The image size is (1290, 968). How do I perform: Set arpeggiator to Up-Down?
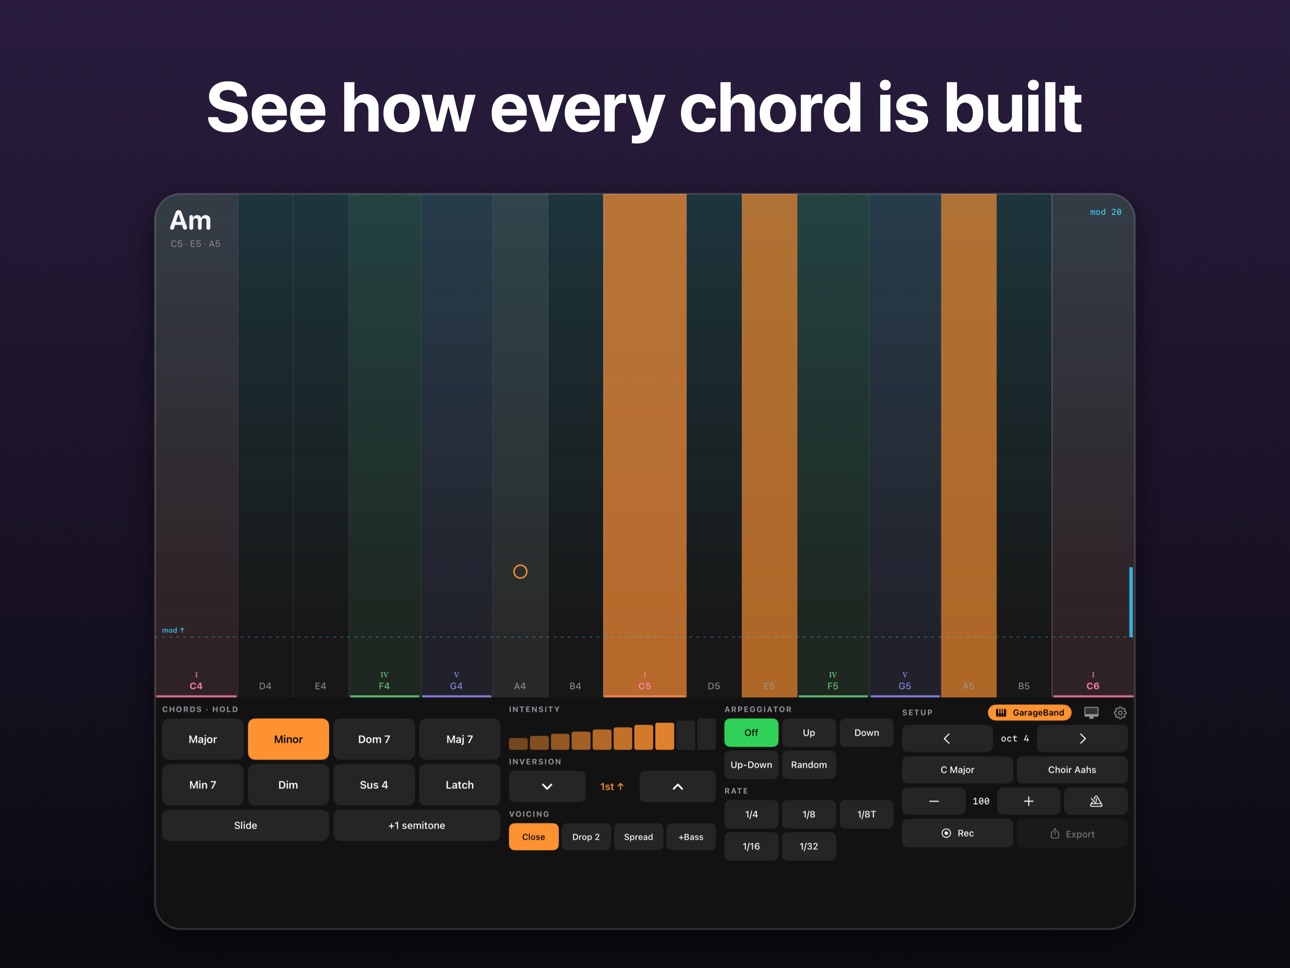tap(751, 765)
